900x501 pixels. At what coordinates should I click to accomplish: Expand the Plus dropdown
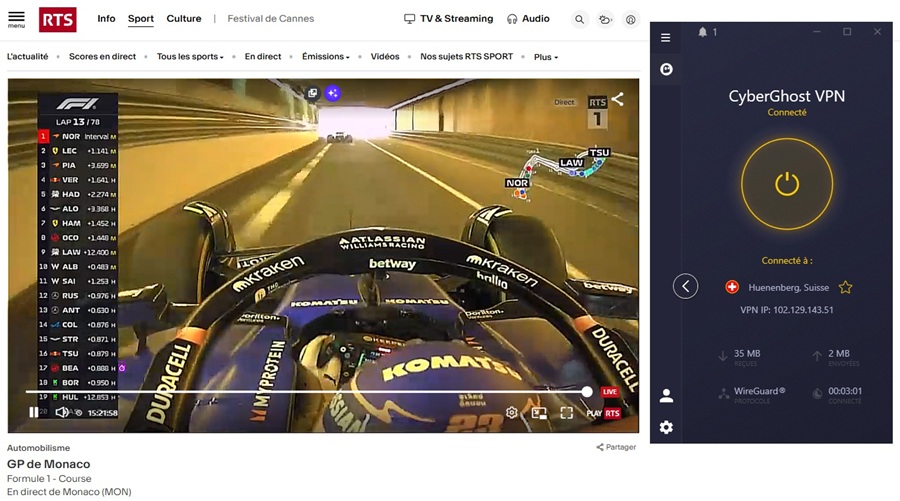point(546,57)
